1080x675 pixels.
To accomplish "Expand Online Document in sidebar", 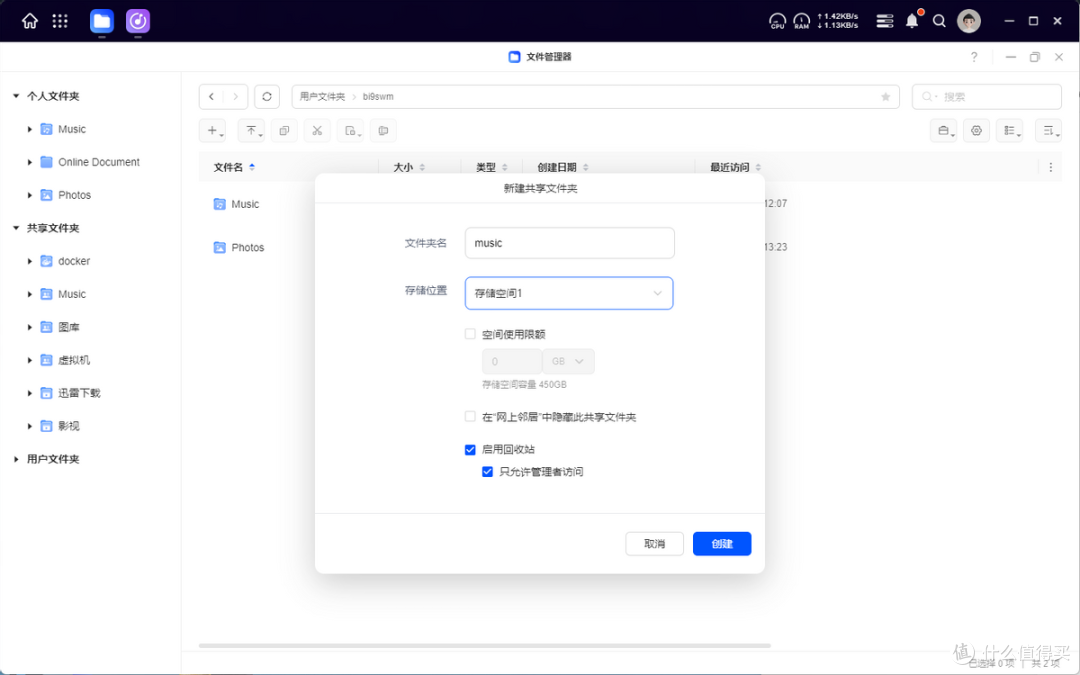I will pos(30,163).
